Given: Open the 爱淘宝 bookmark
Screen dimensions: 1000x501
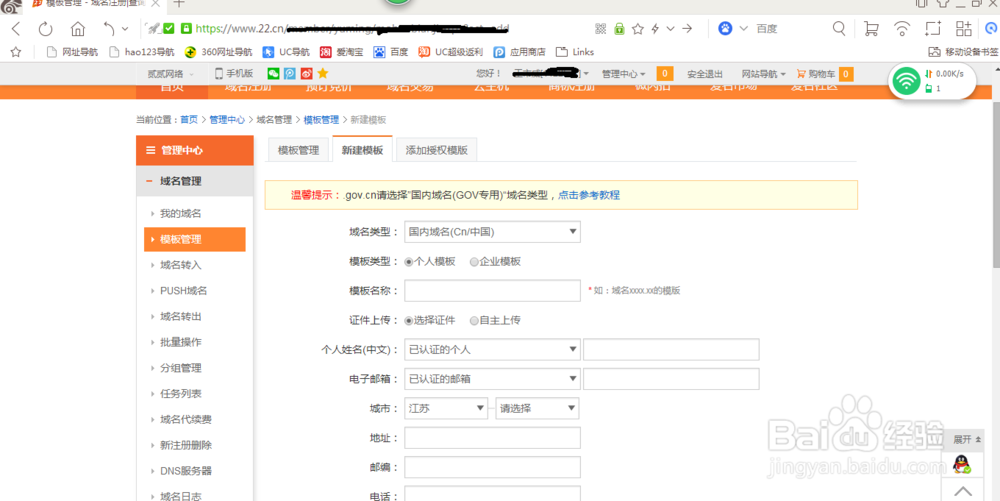Looking at the screenshot, I should [x=341, y=52].
